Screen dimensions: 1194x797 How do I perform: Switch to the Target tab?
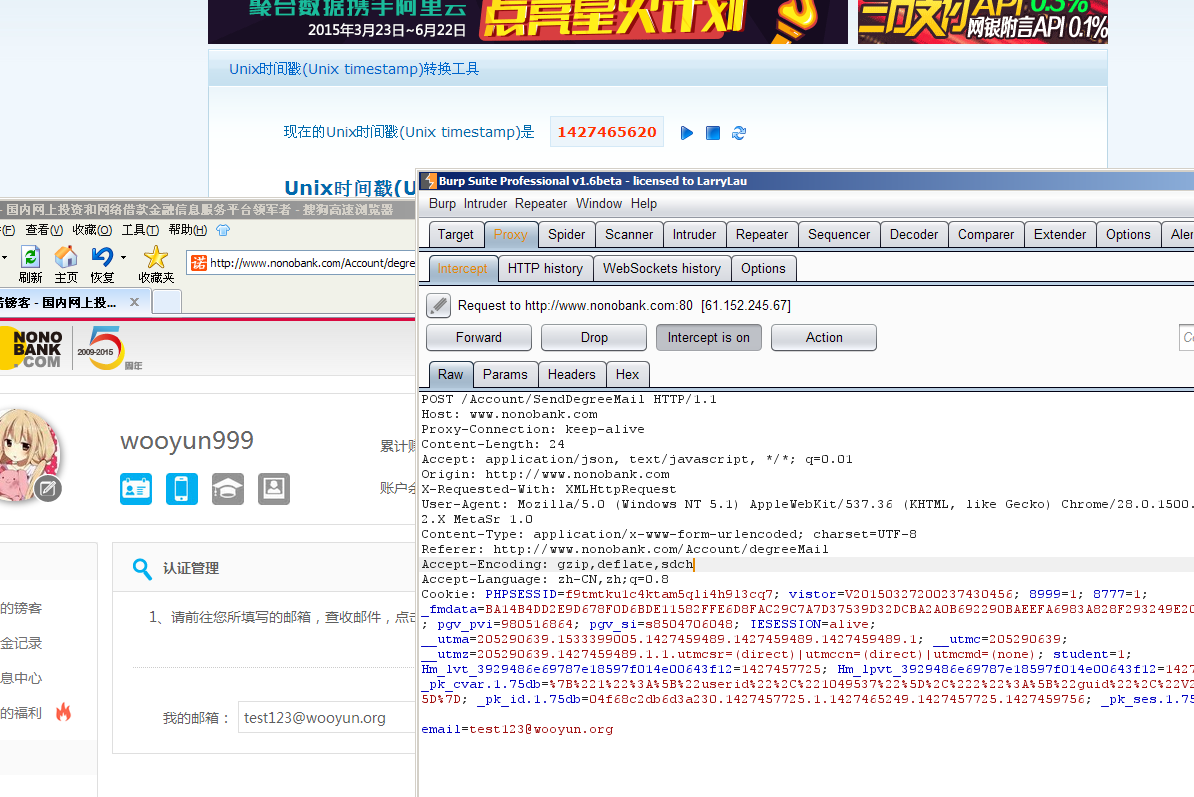pos(455,234)
